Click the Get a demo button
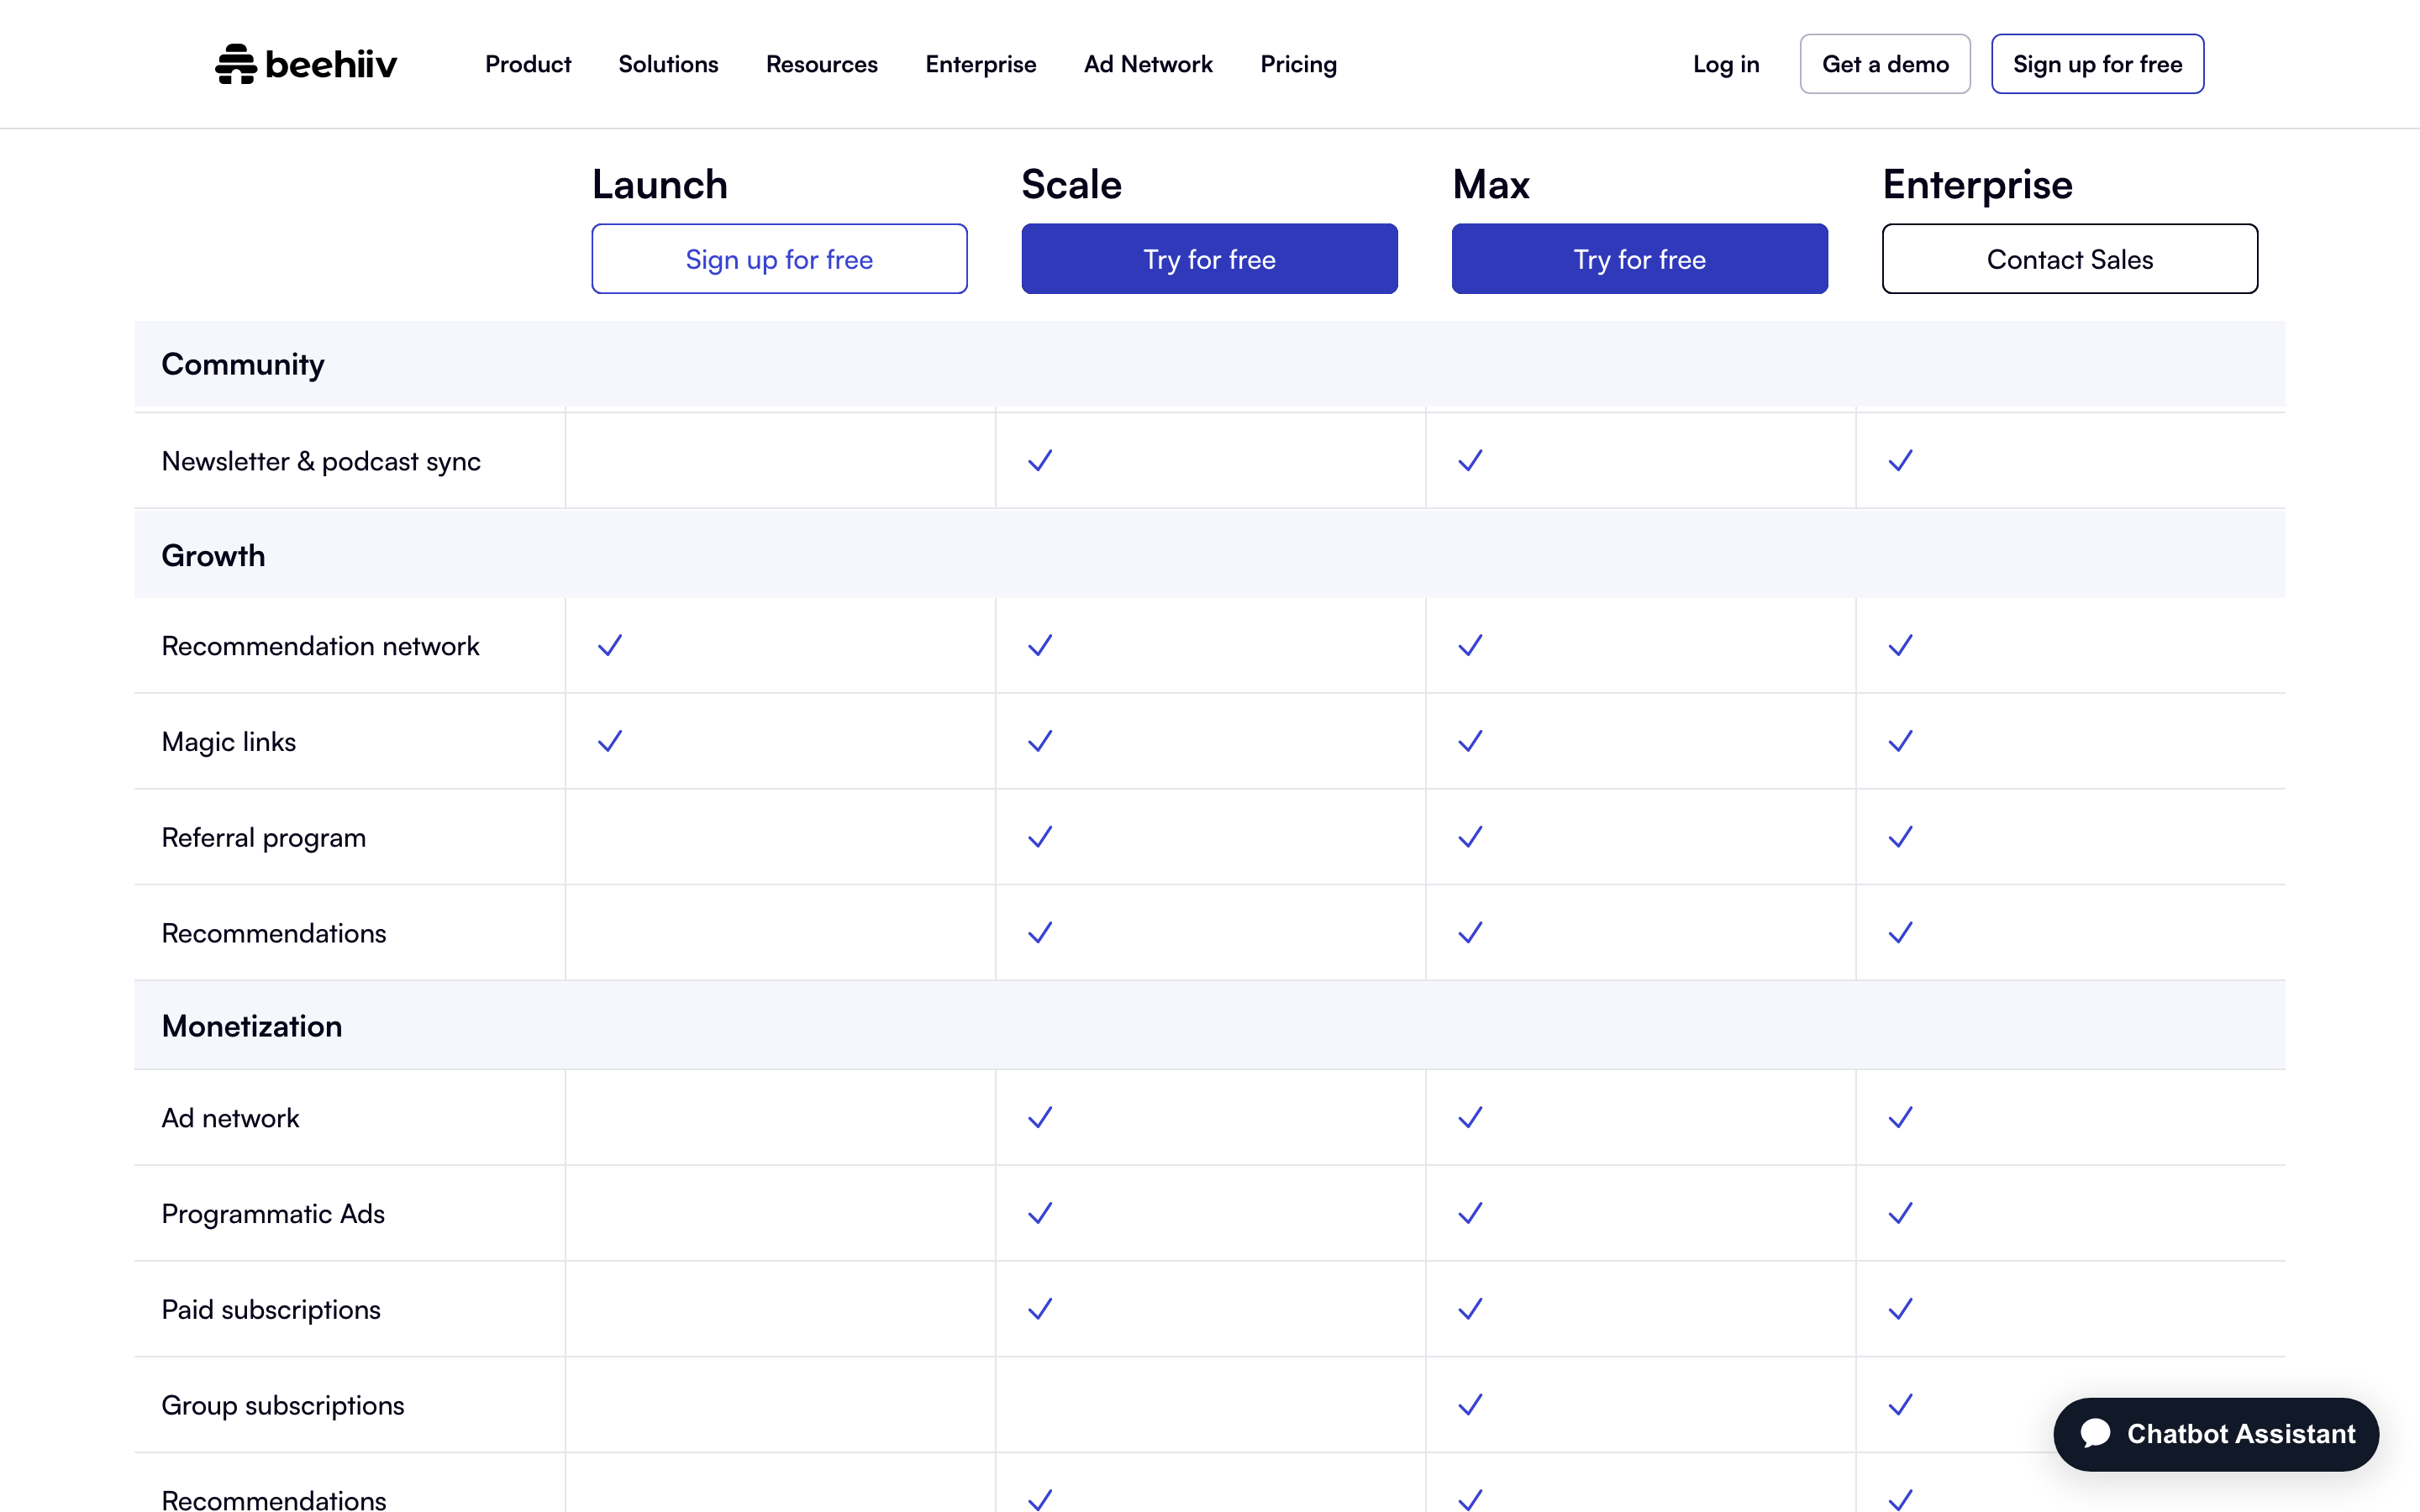 1885,64
